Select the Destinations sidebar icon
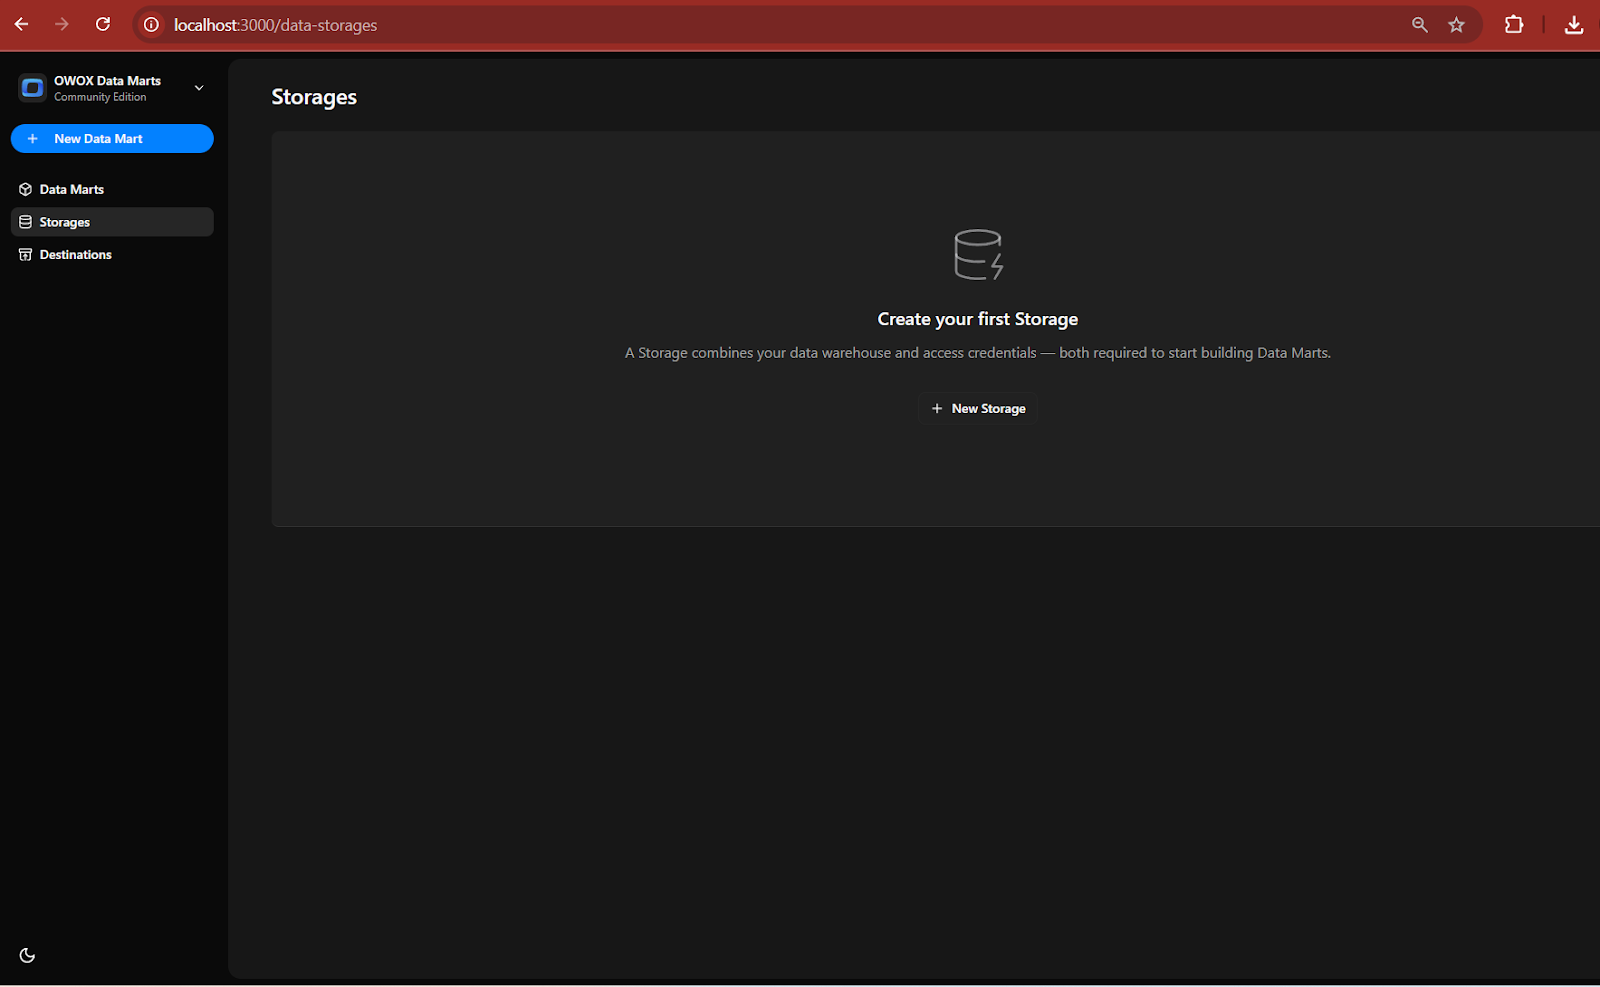The image size is (1600, 987). [25, 254]
